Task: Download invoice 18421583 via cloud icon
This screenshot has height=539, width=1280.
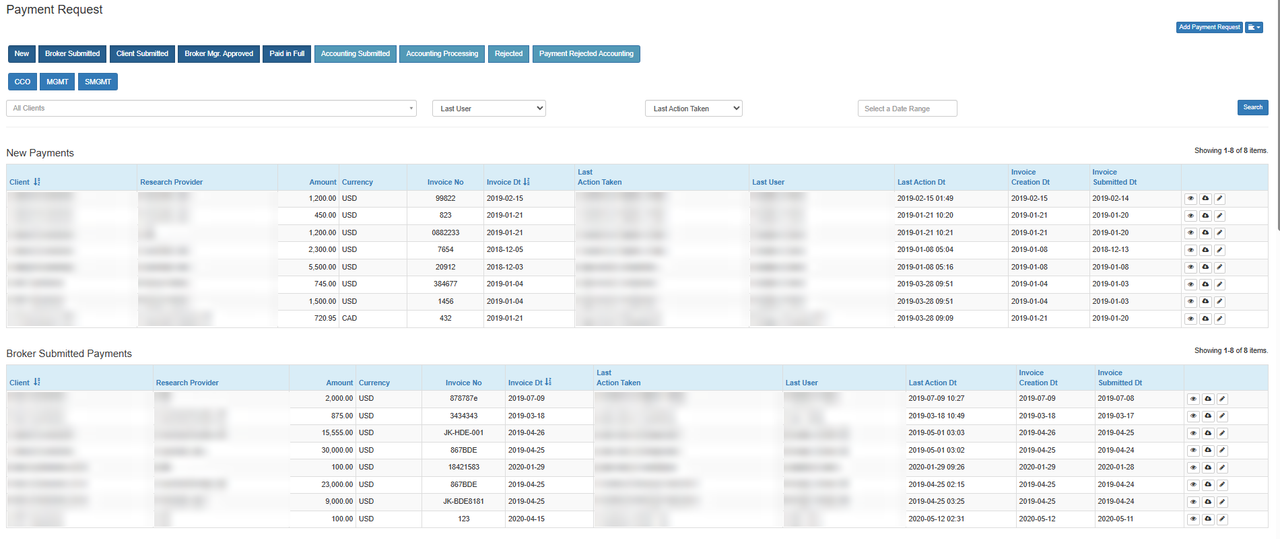Action: coord(1207,467)
